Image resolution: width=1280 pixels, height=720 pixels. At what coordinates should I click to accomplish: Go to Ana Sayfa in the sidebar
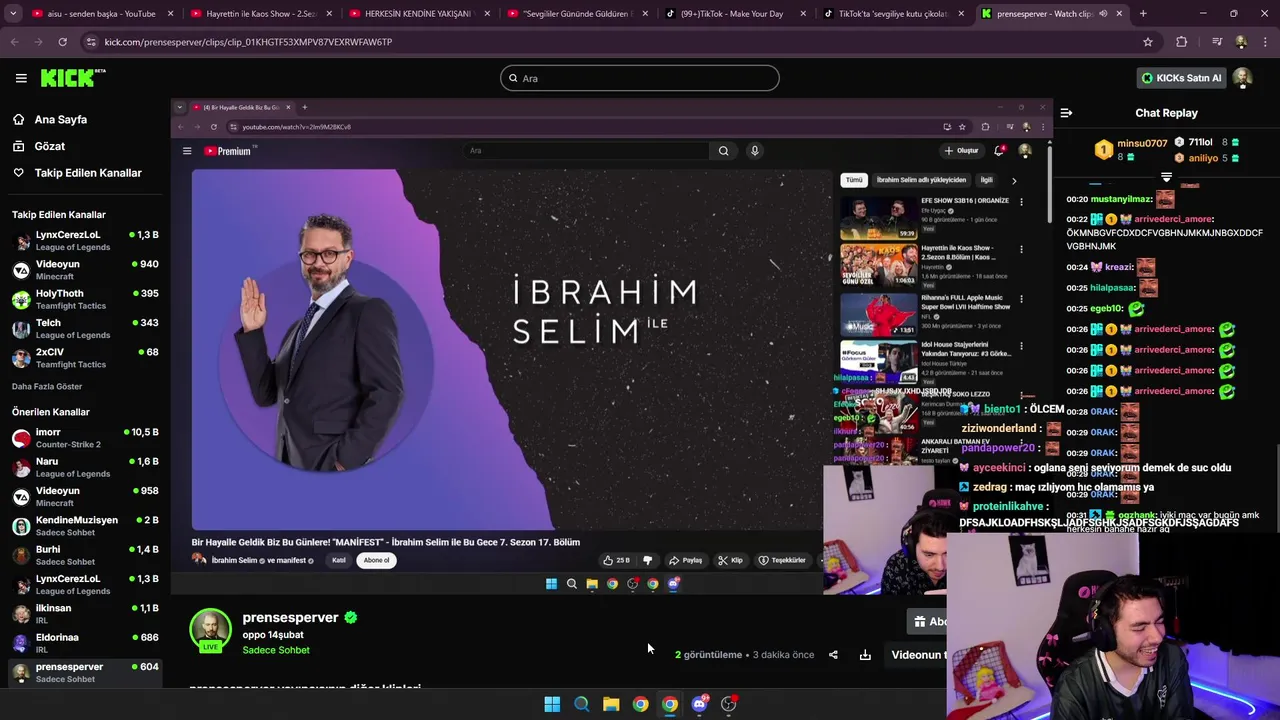click(x=60, y=119)
